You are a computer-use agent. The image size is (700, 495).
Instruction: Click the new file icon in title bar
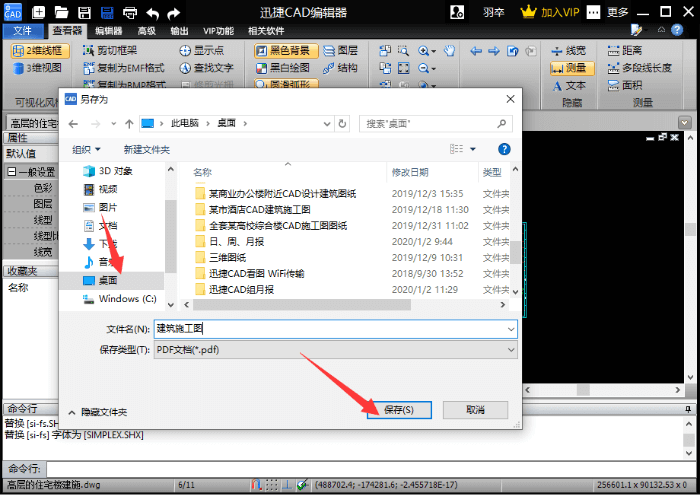[38, 12]
